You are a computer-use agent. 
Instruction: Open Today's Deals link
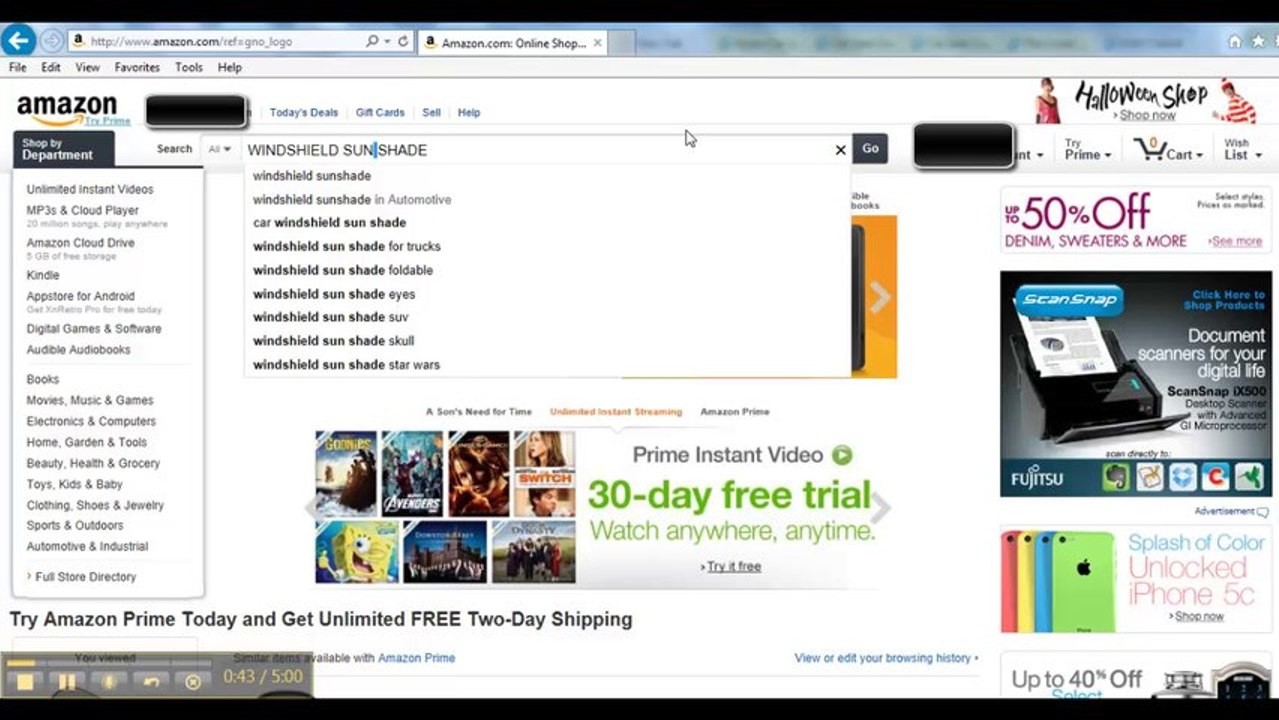(x=304, y=113)
